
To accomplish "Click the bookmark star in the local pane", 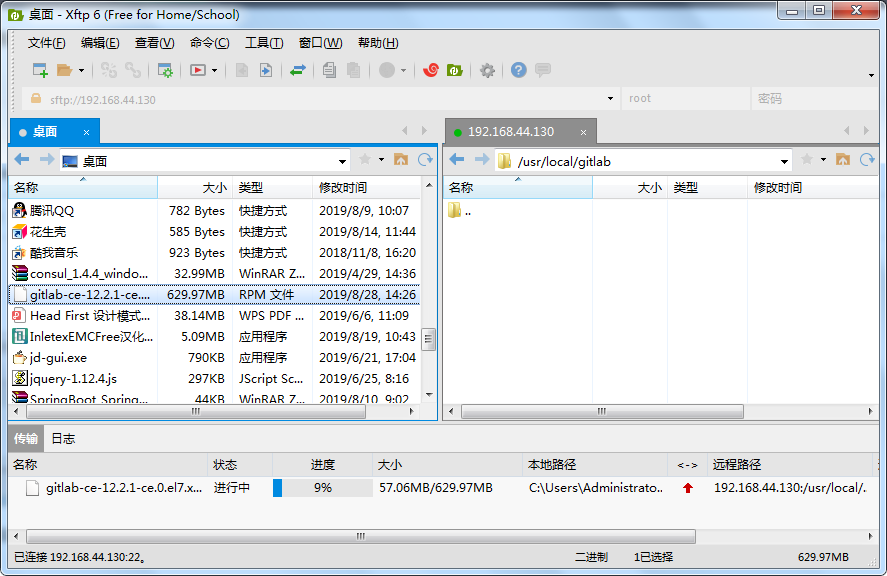I will point(365,160).
